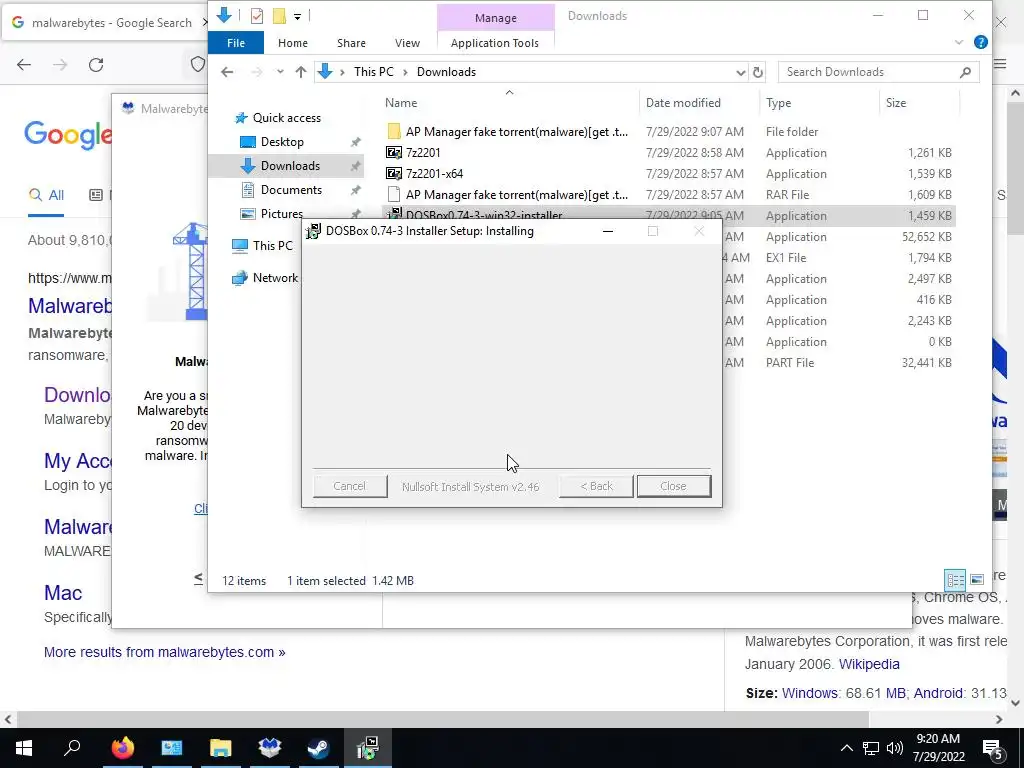Open recent locations dropdown arrow
The image size is (1024, 768).
click(280, 72)
